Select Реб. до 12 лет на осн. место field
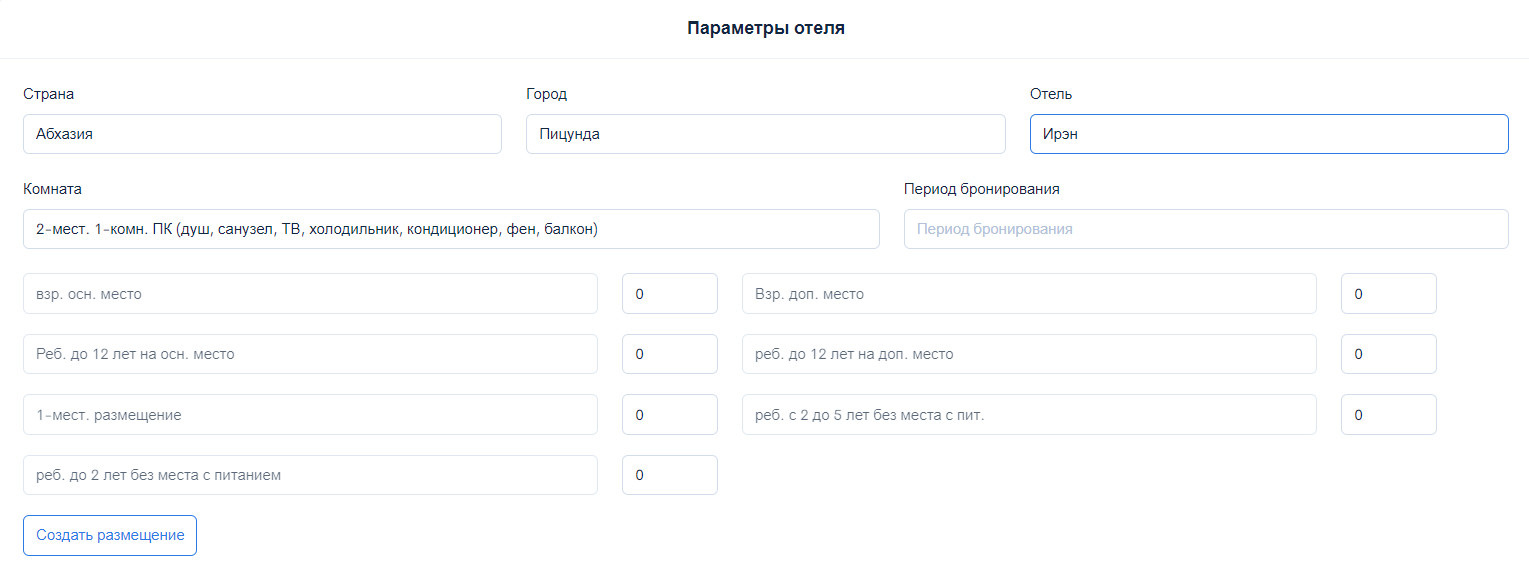The width and height of the screenshot is (1529, 575). 310,354
